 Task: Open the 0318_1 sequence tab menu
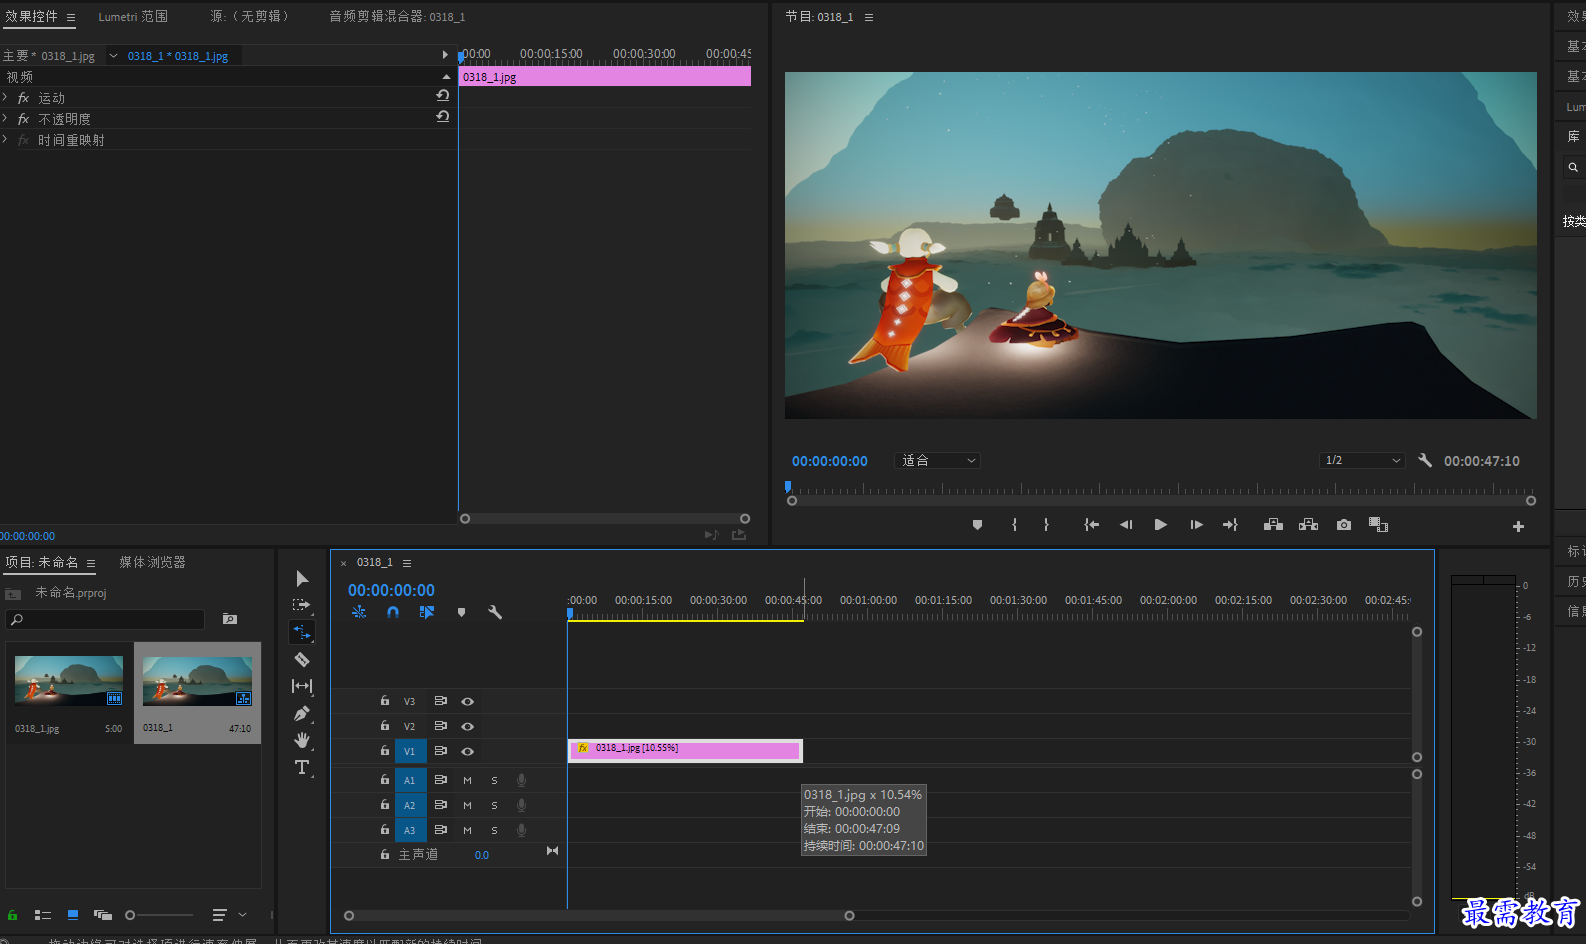407,563
